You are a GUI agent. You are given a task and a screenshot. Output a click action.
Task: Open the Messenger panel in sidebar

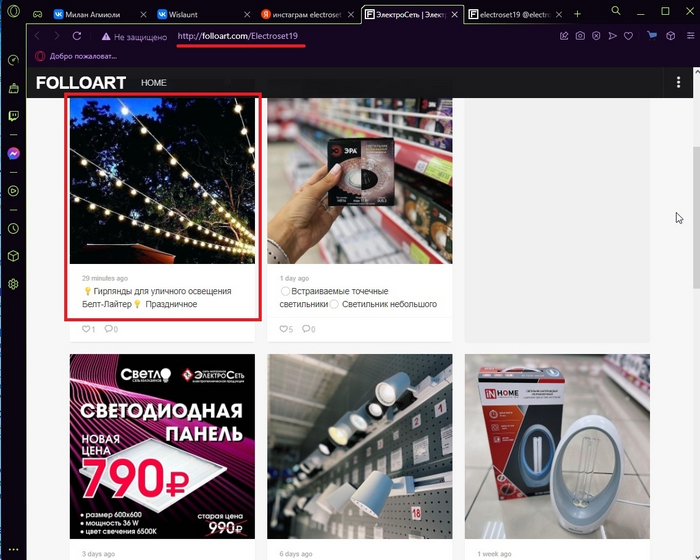[x=13, y=154]
